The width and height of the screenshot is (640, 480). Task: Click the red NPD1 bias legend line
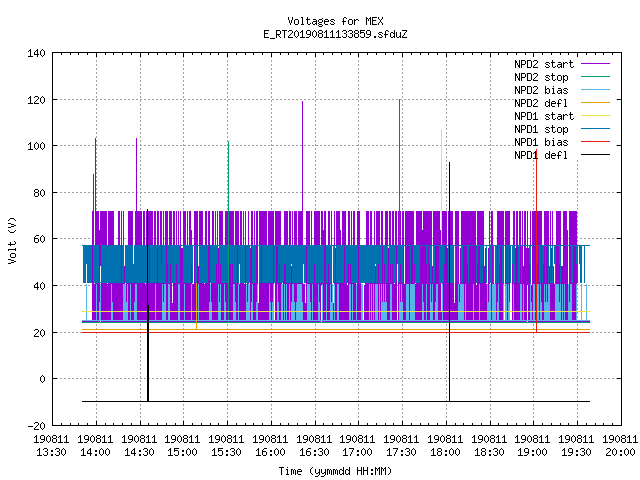click(596, 142)
